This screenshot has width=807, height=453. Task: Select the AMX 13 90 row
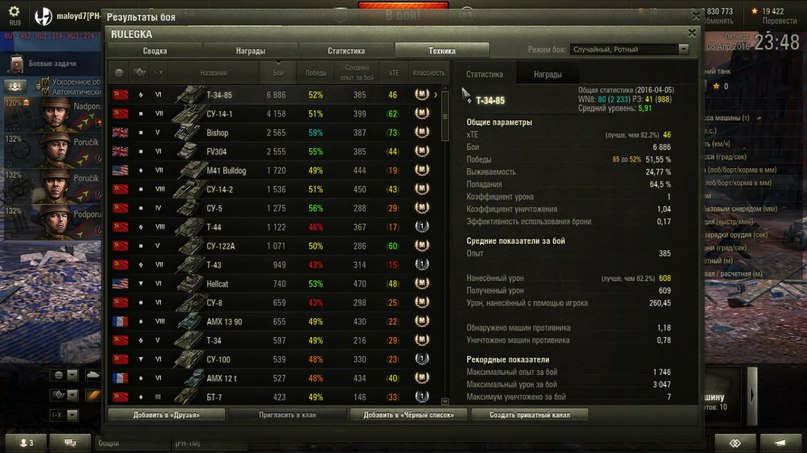(x=276, y=322)
